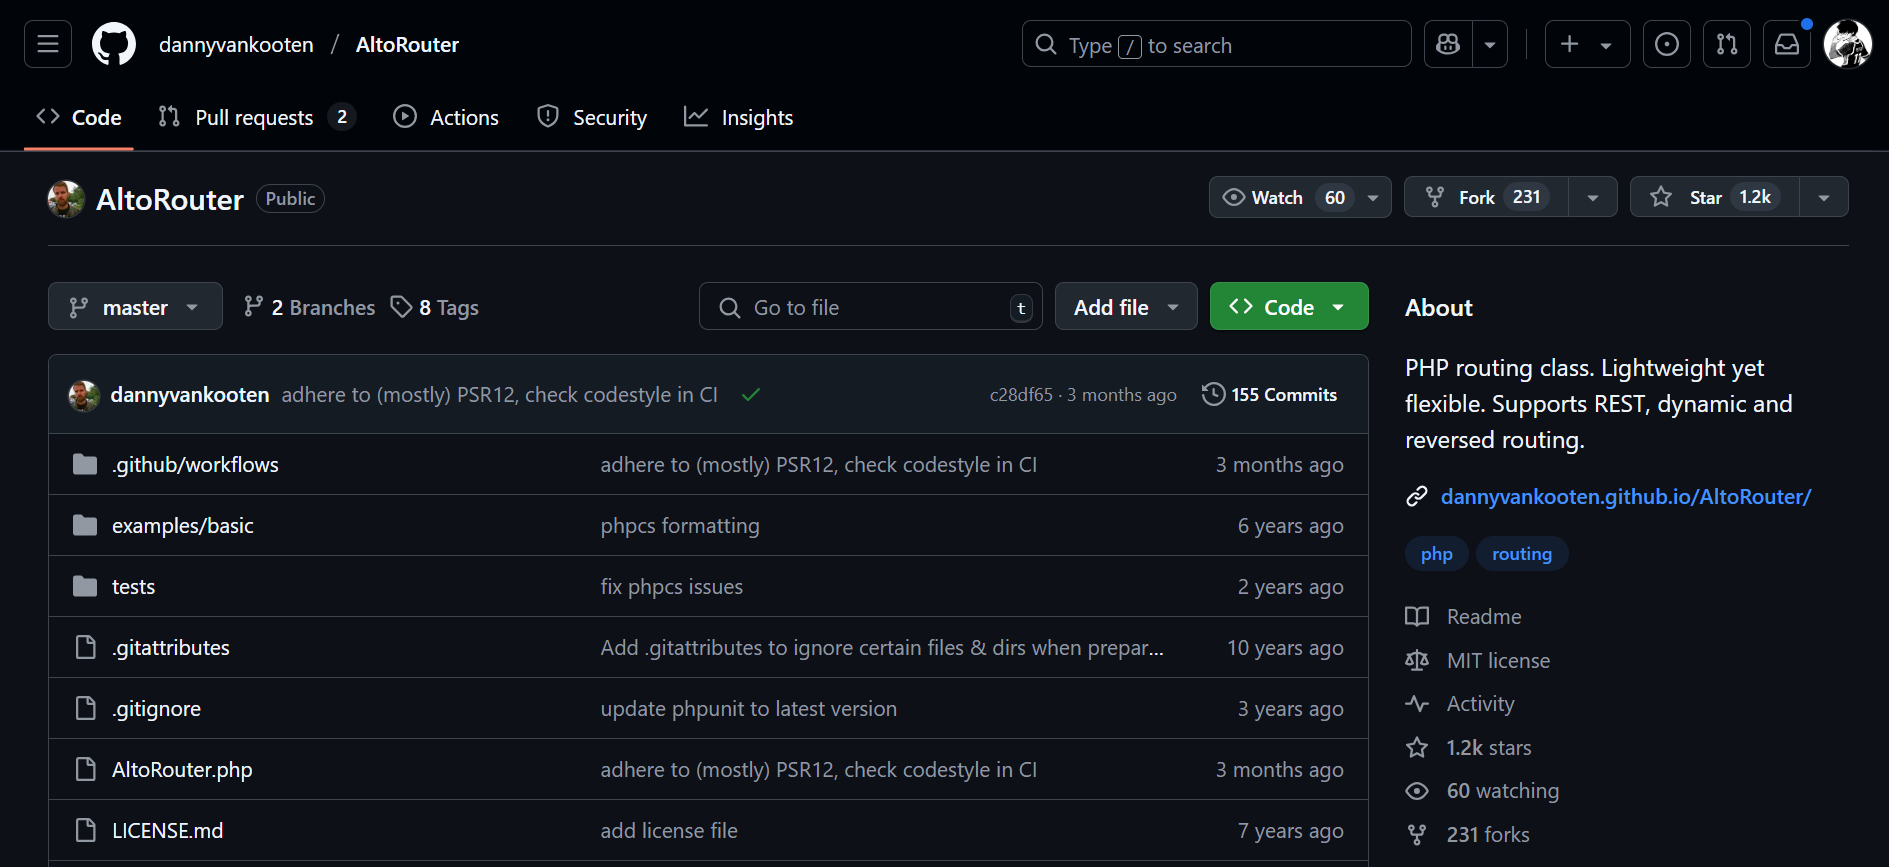
Task: Open the LICENSE.md file
Action: (168, 830)
